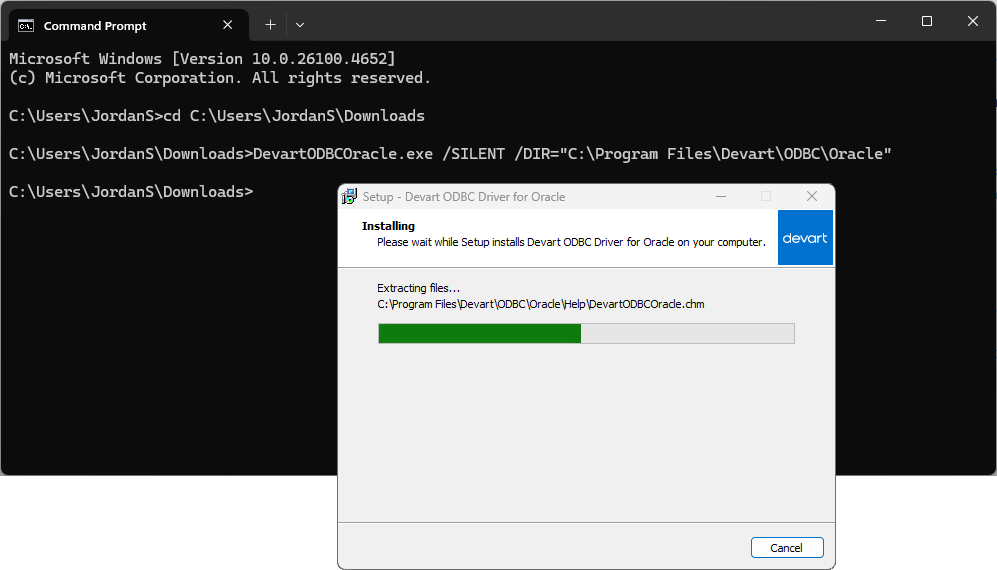Minimize the Command Prompt window

(x=880, y=21)
